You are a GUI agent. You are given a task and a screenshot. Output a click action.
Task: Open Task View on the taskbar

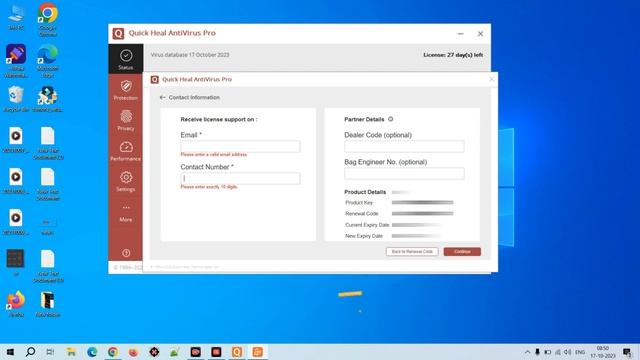[50, 352]
